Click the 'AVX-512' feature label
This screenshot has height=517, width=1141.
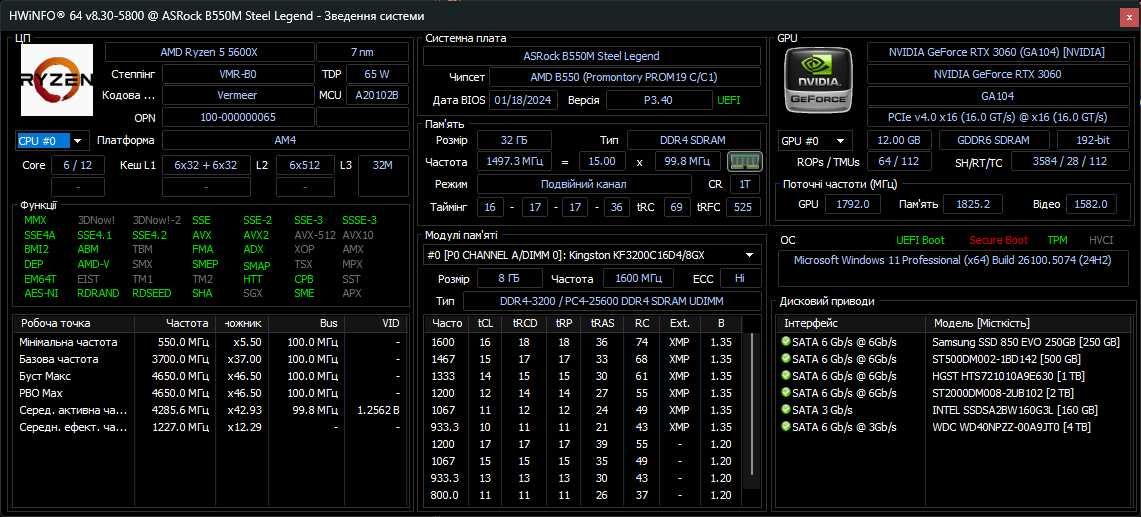pos(314,235)
